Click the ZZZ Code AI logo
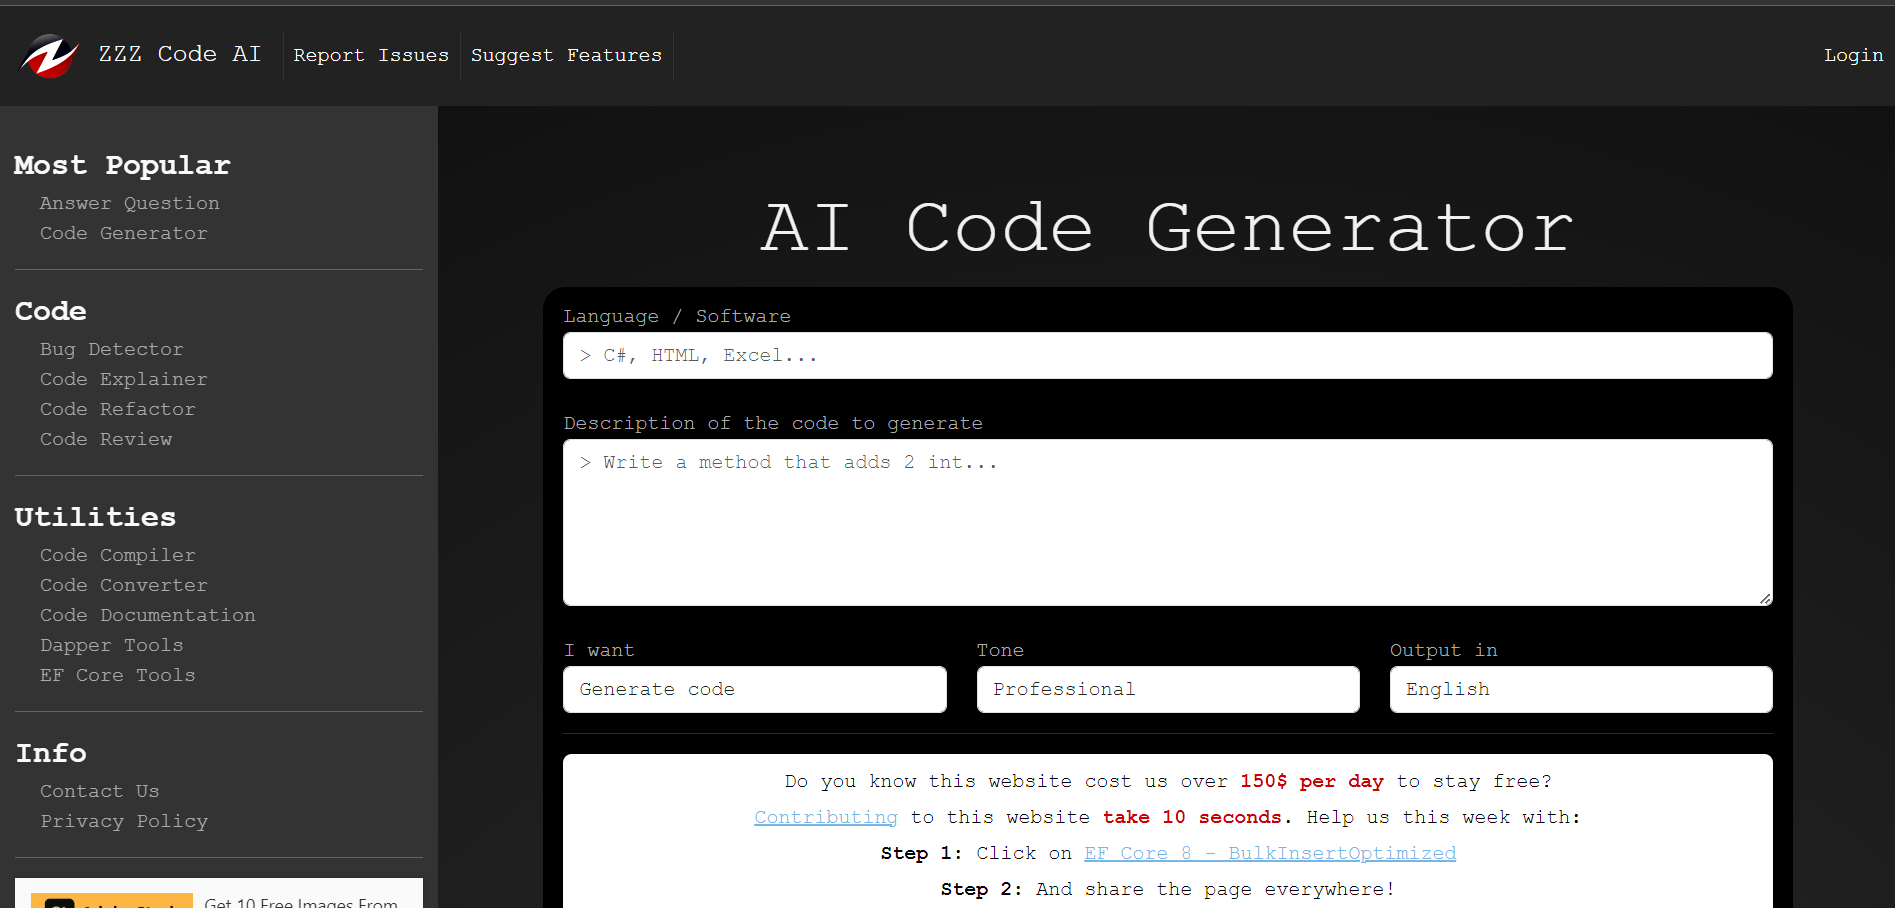Screen dimensions: 1895x908 (x=49, y=55)
